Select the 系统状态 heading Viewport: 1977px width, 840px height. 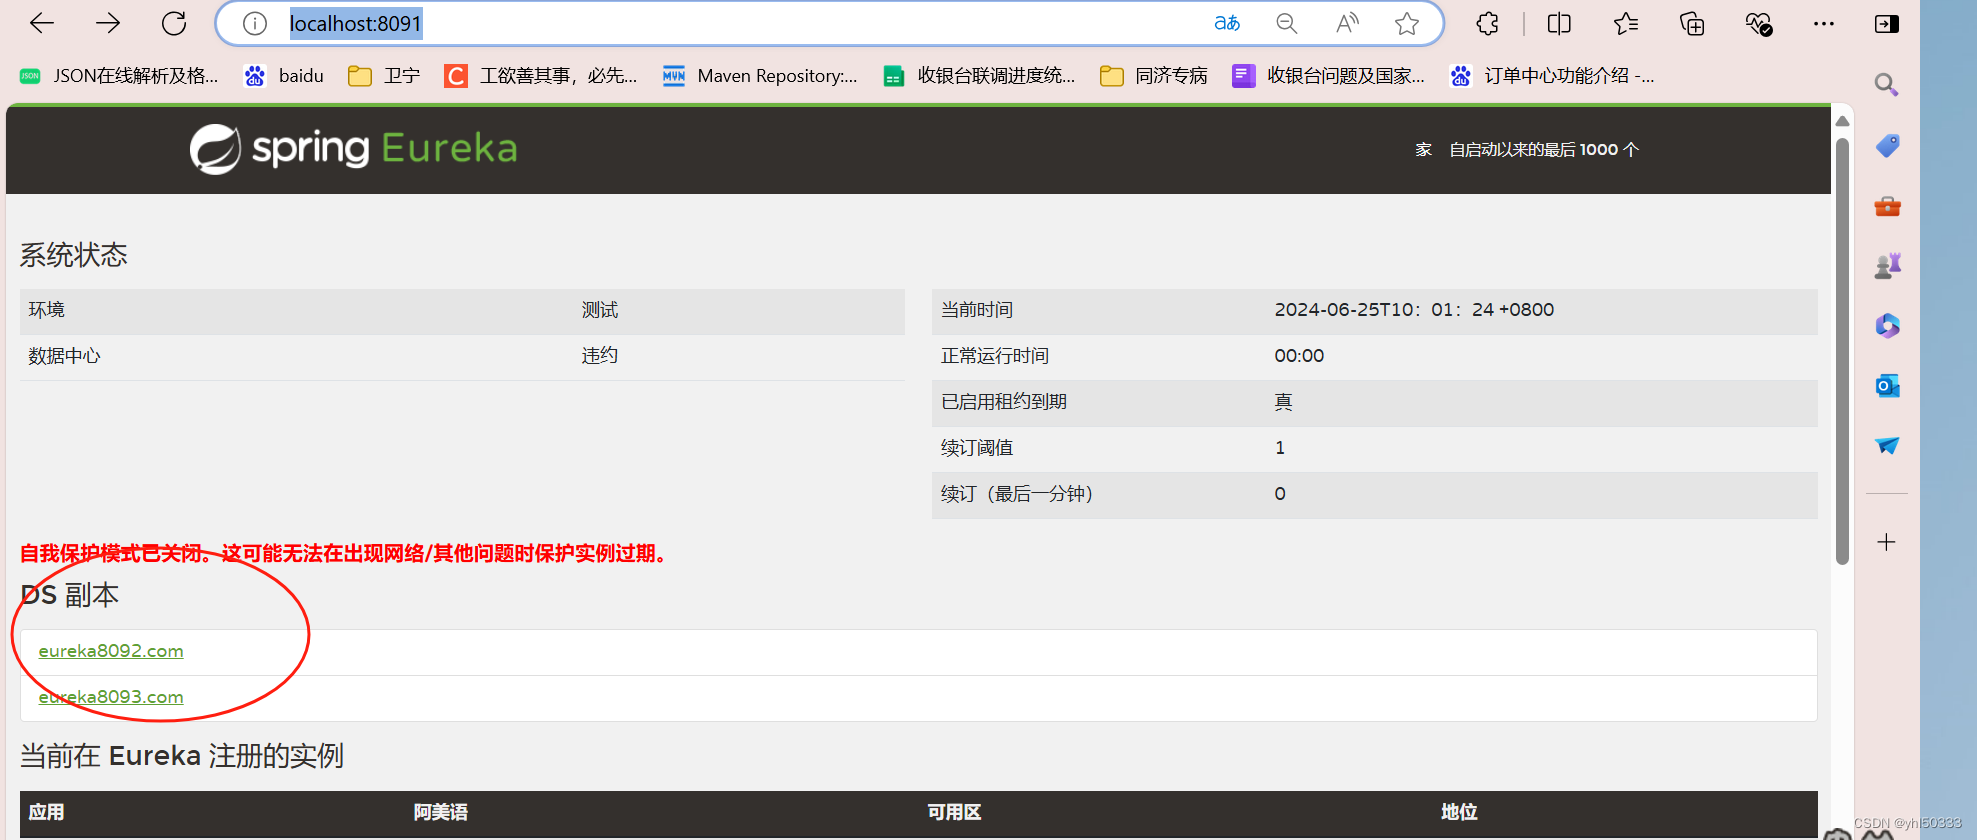coord(74,255)
